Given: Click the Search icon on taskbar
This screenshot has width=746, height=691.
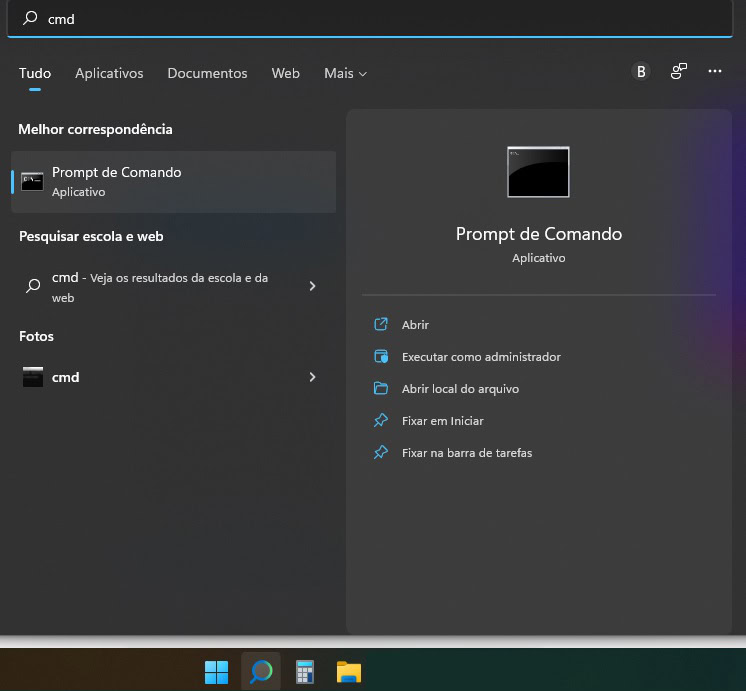Looking at the screenshot, I should (x=261, y=672).
